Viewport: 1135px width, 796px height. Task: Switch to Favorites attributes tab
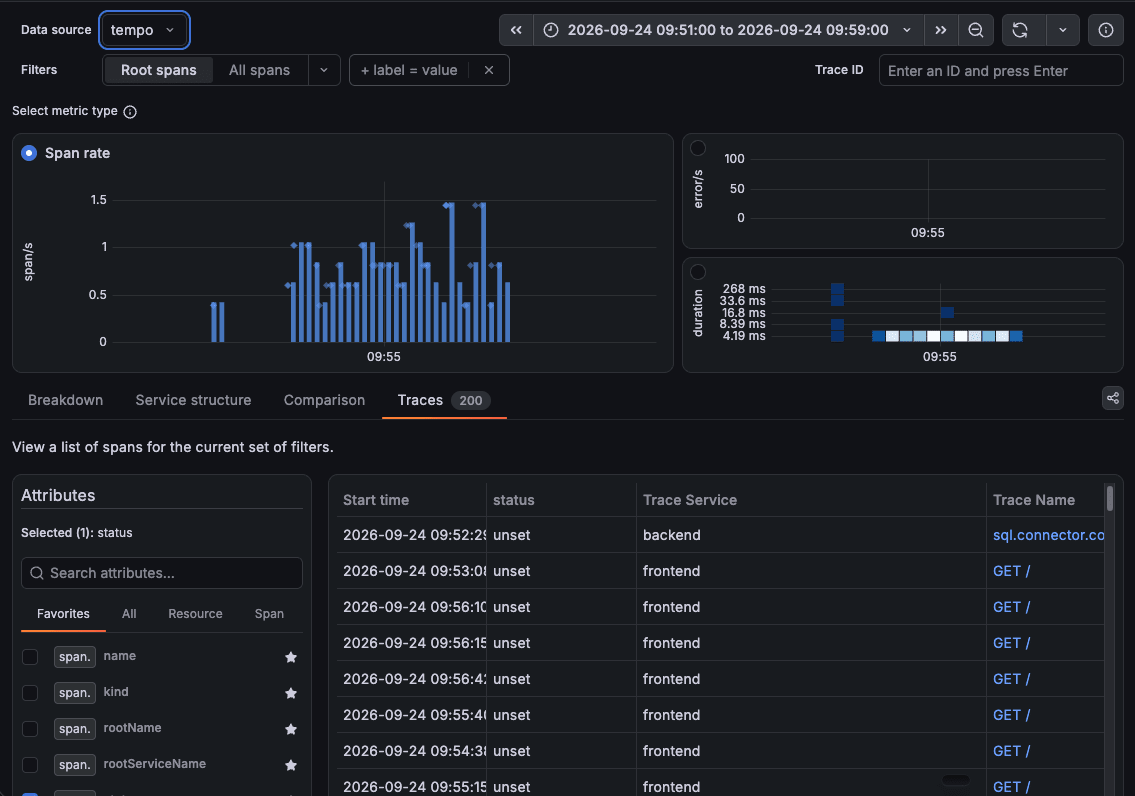pyautogui.click(x=64, y=614)
